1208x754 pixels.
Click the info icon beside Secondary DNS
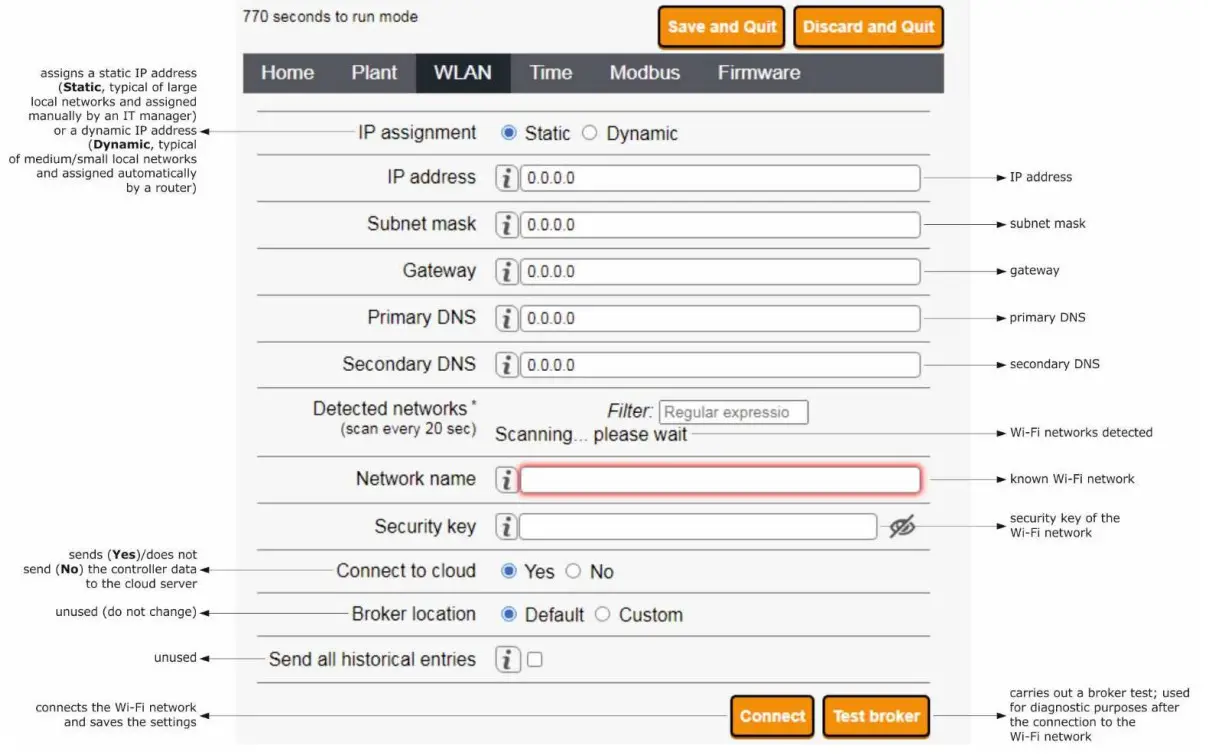coord(507,364)
